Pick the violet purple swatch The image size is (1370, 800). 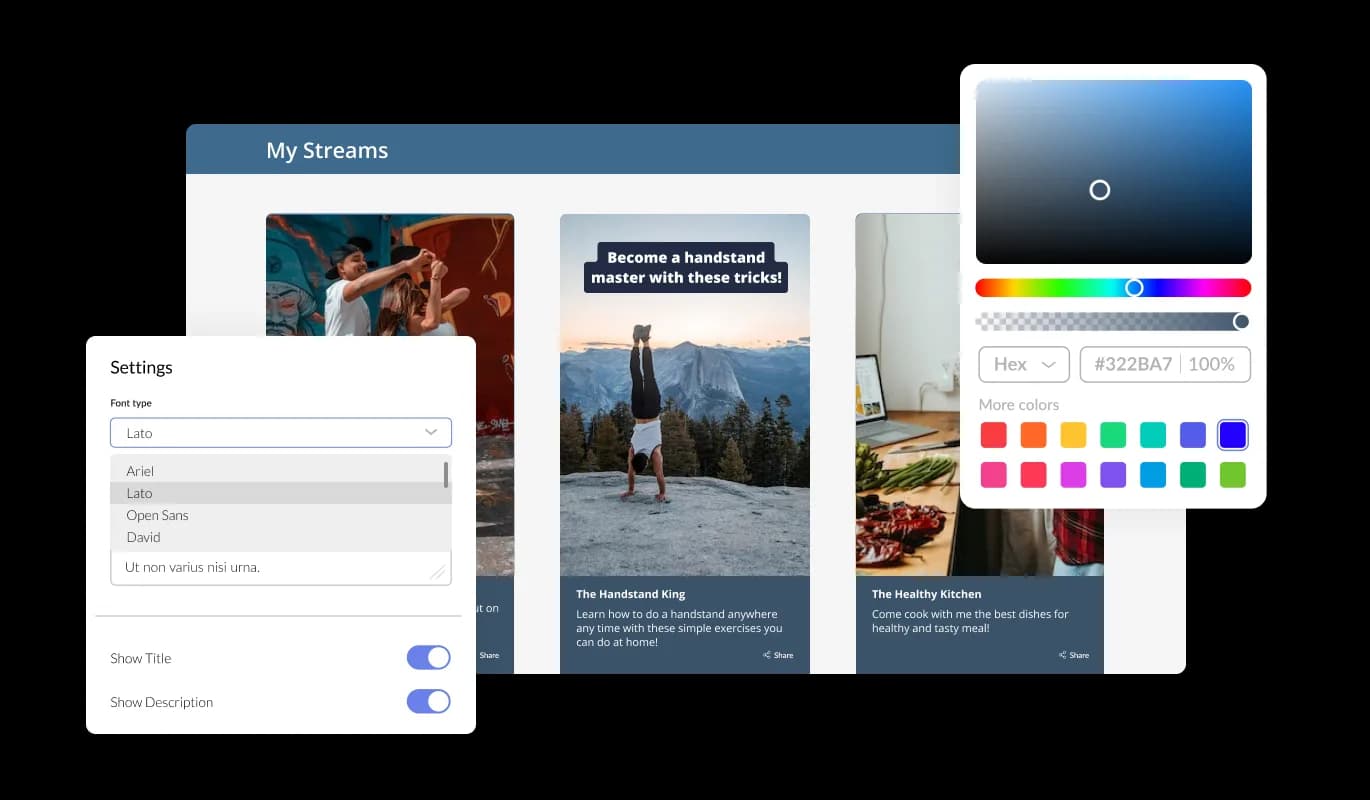(x=1113, y=475)
